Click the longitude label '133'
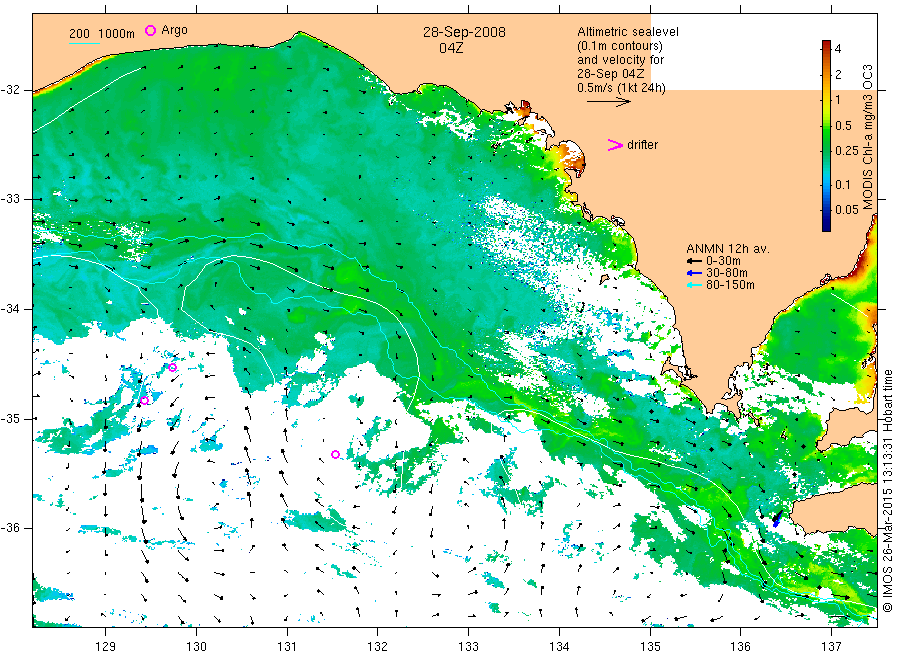900x660 pixels. (468, 647)
